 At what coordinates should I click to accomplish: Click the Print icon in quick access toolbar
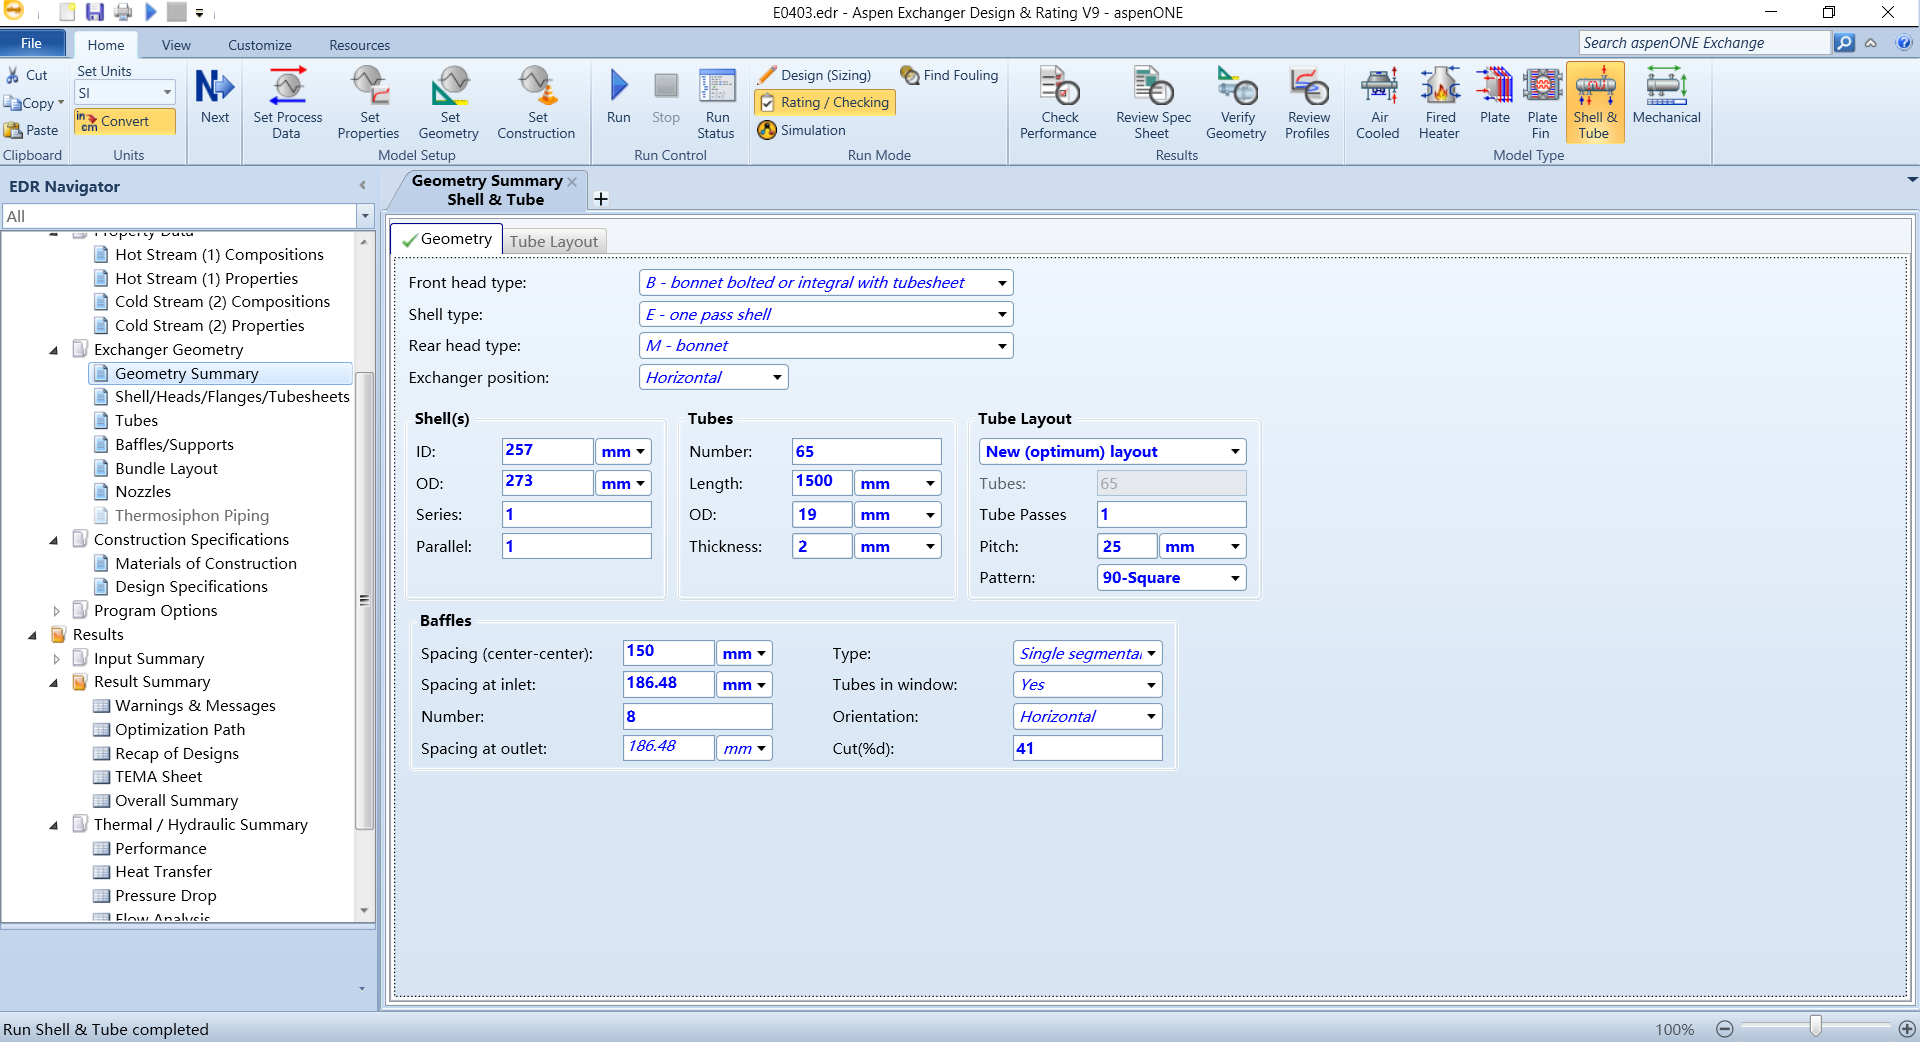[x=123, y=13]
